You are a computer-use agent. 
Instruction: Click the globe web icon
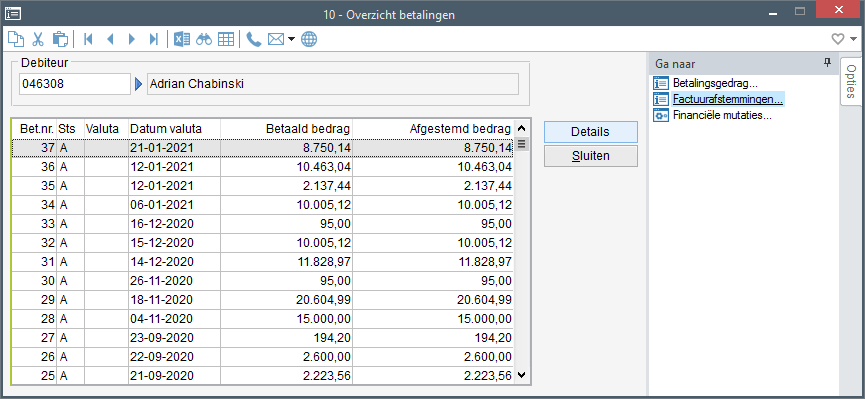[309, 39]
